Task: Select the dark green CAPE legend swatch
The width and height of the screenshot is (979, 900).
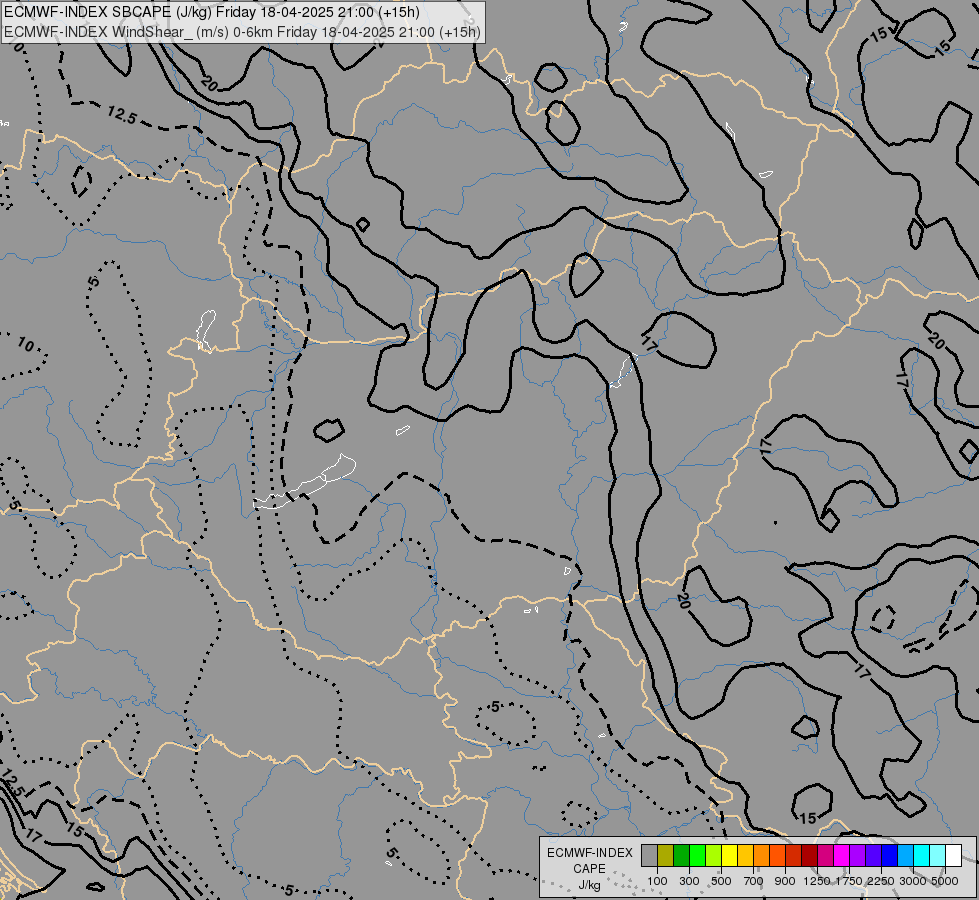Action: (682, 855)
